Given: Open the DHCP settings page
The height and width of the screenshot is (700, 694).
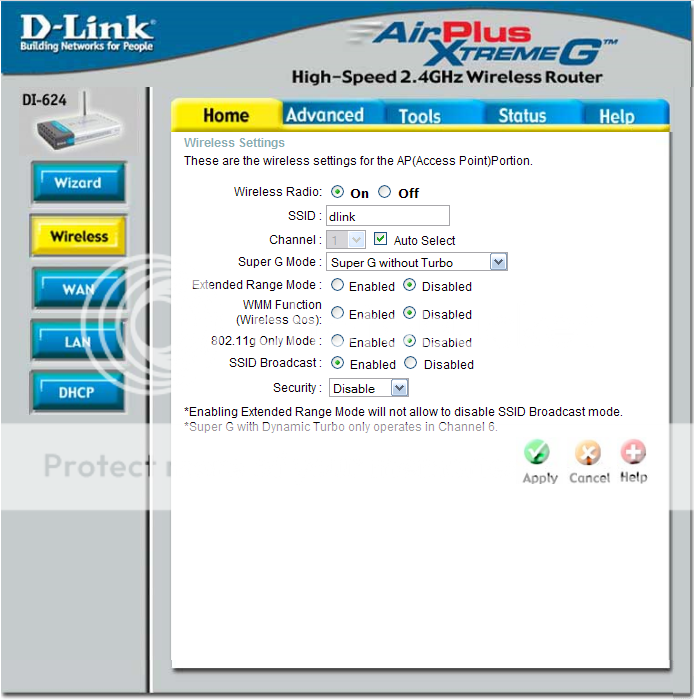Looking at the screenshot, I should pos(78,392).
